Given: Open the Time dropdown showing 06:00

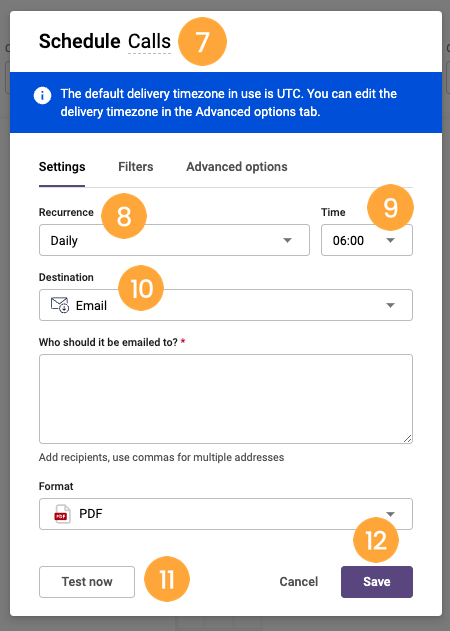Looking at the screenshot, I should click(x=367, y=240).
